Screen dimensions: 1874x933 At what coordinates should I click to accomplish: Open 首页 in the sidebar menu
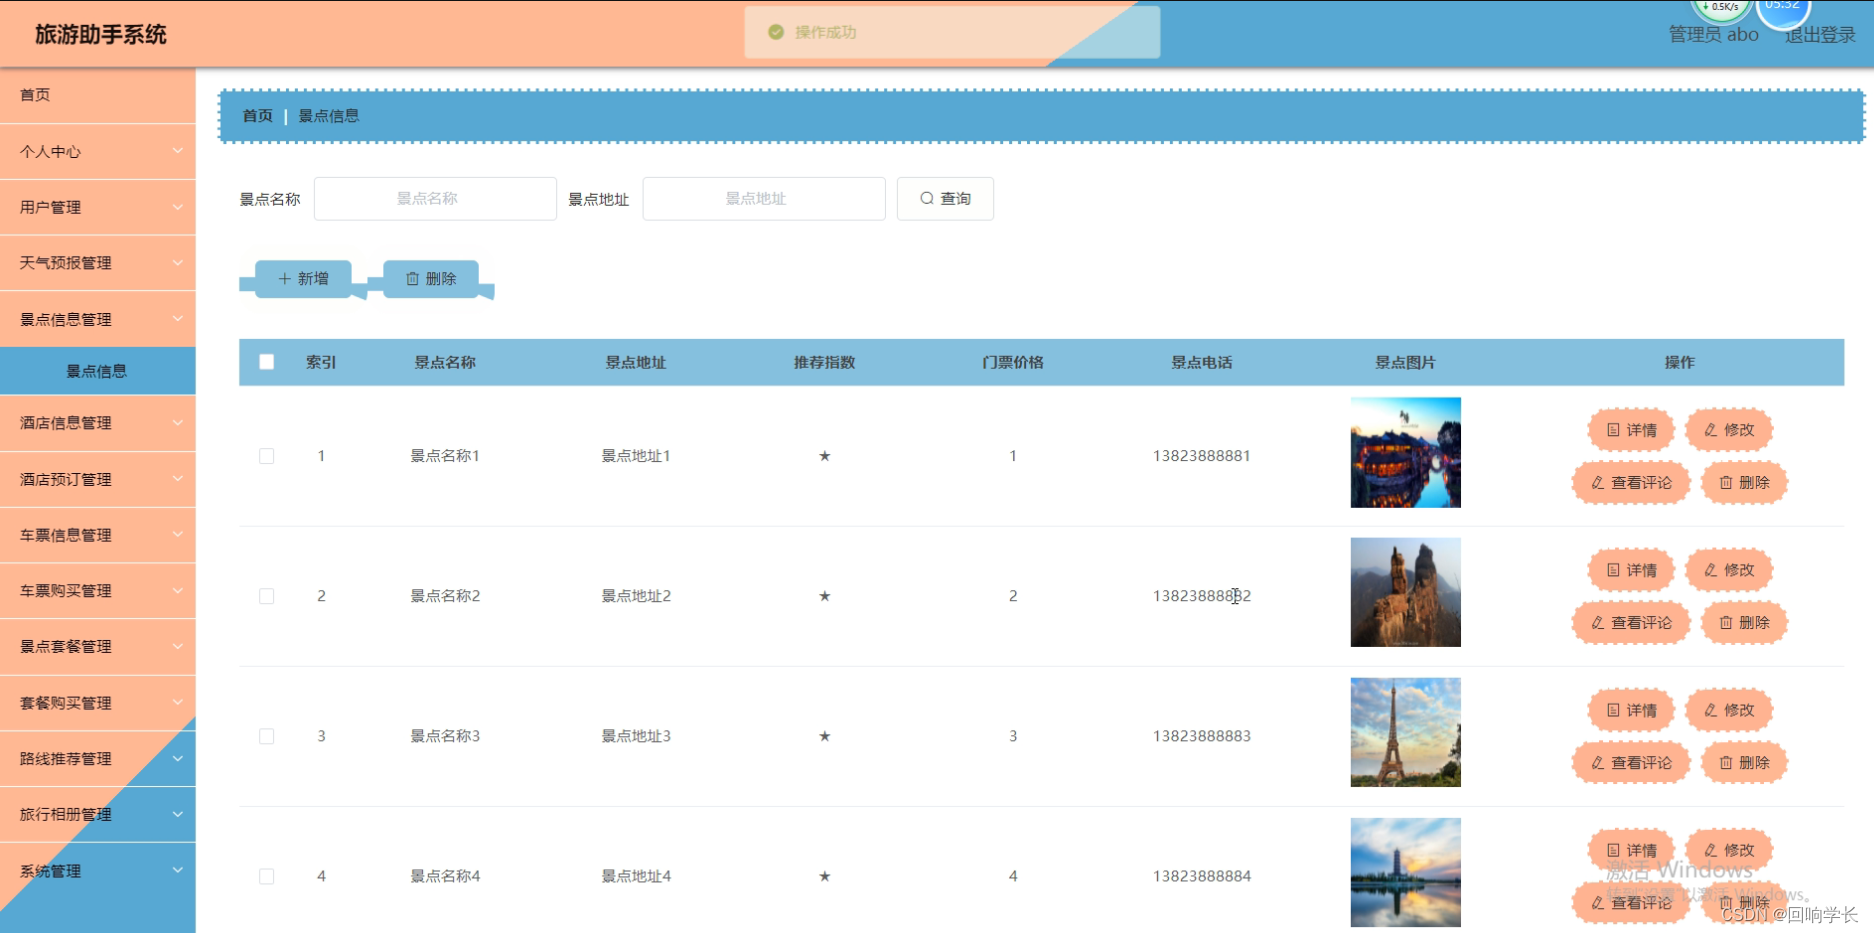coord(98,95)
